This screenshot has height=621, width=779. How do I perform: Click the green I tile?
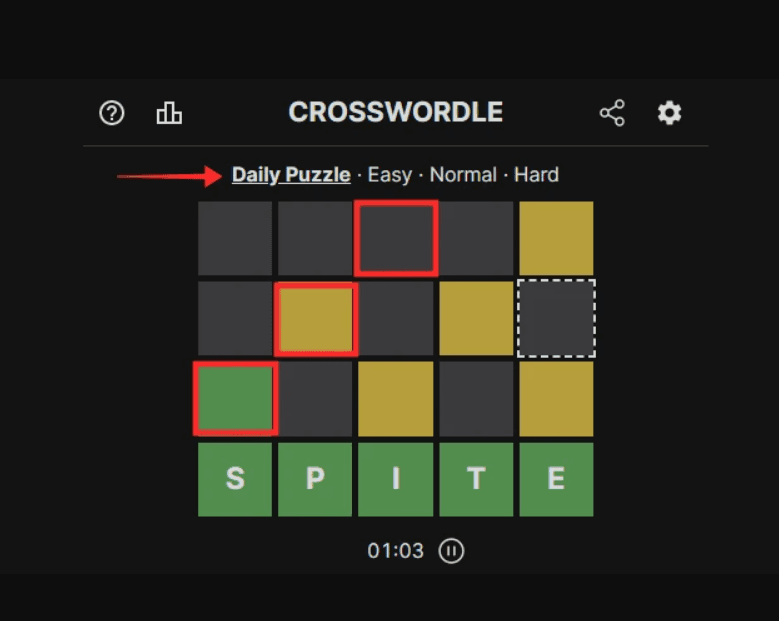396,480
